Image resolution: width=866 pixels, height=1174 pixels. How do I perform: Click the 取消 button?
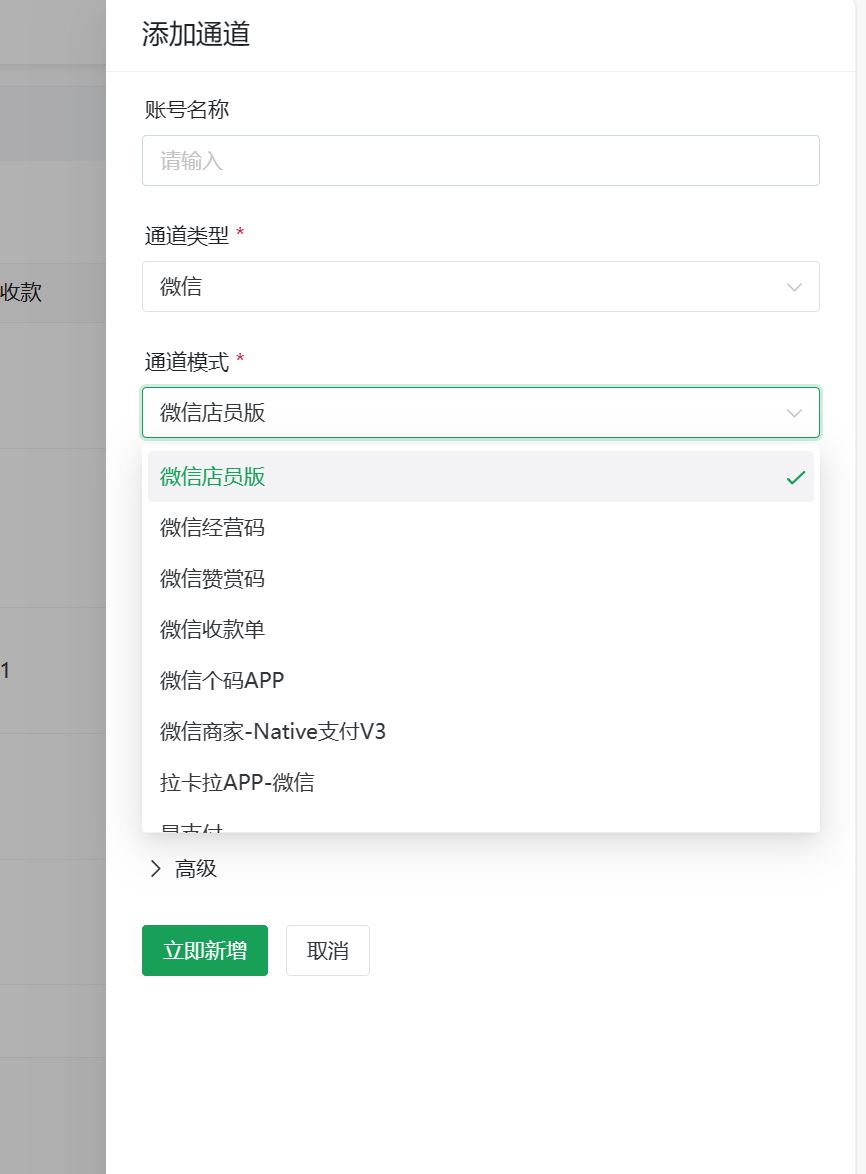[x=328, y=950]
